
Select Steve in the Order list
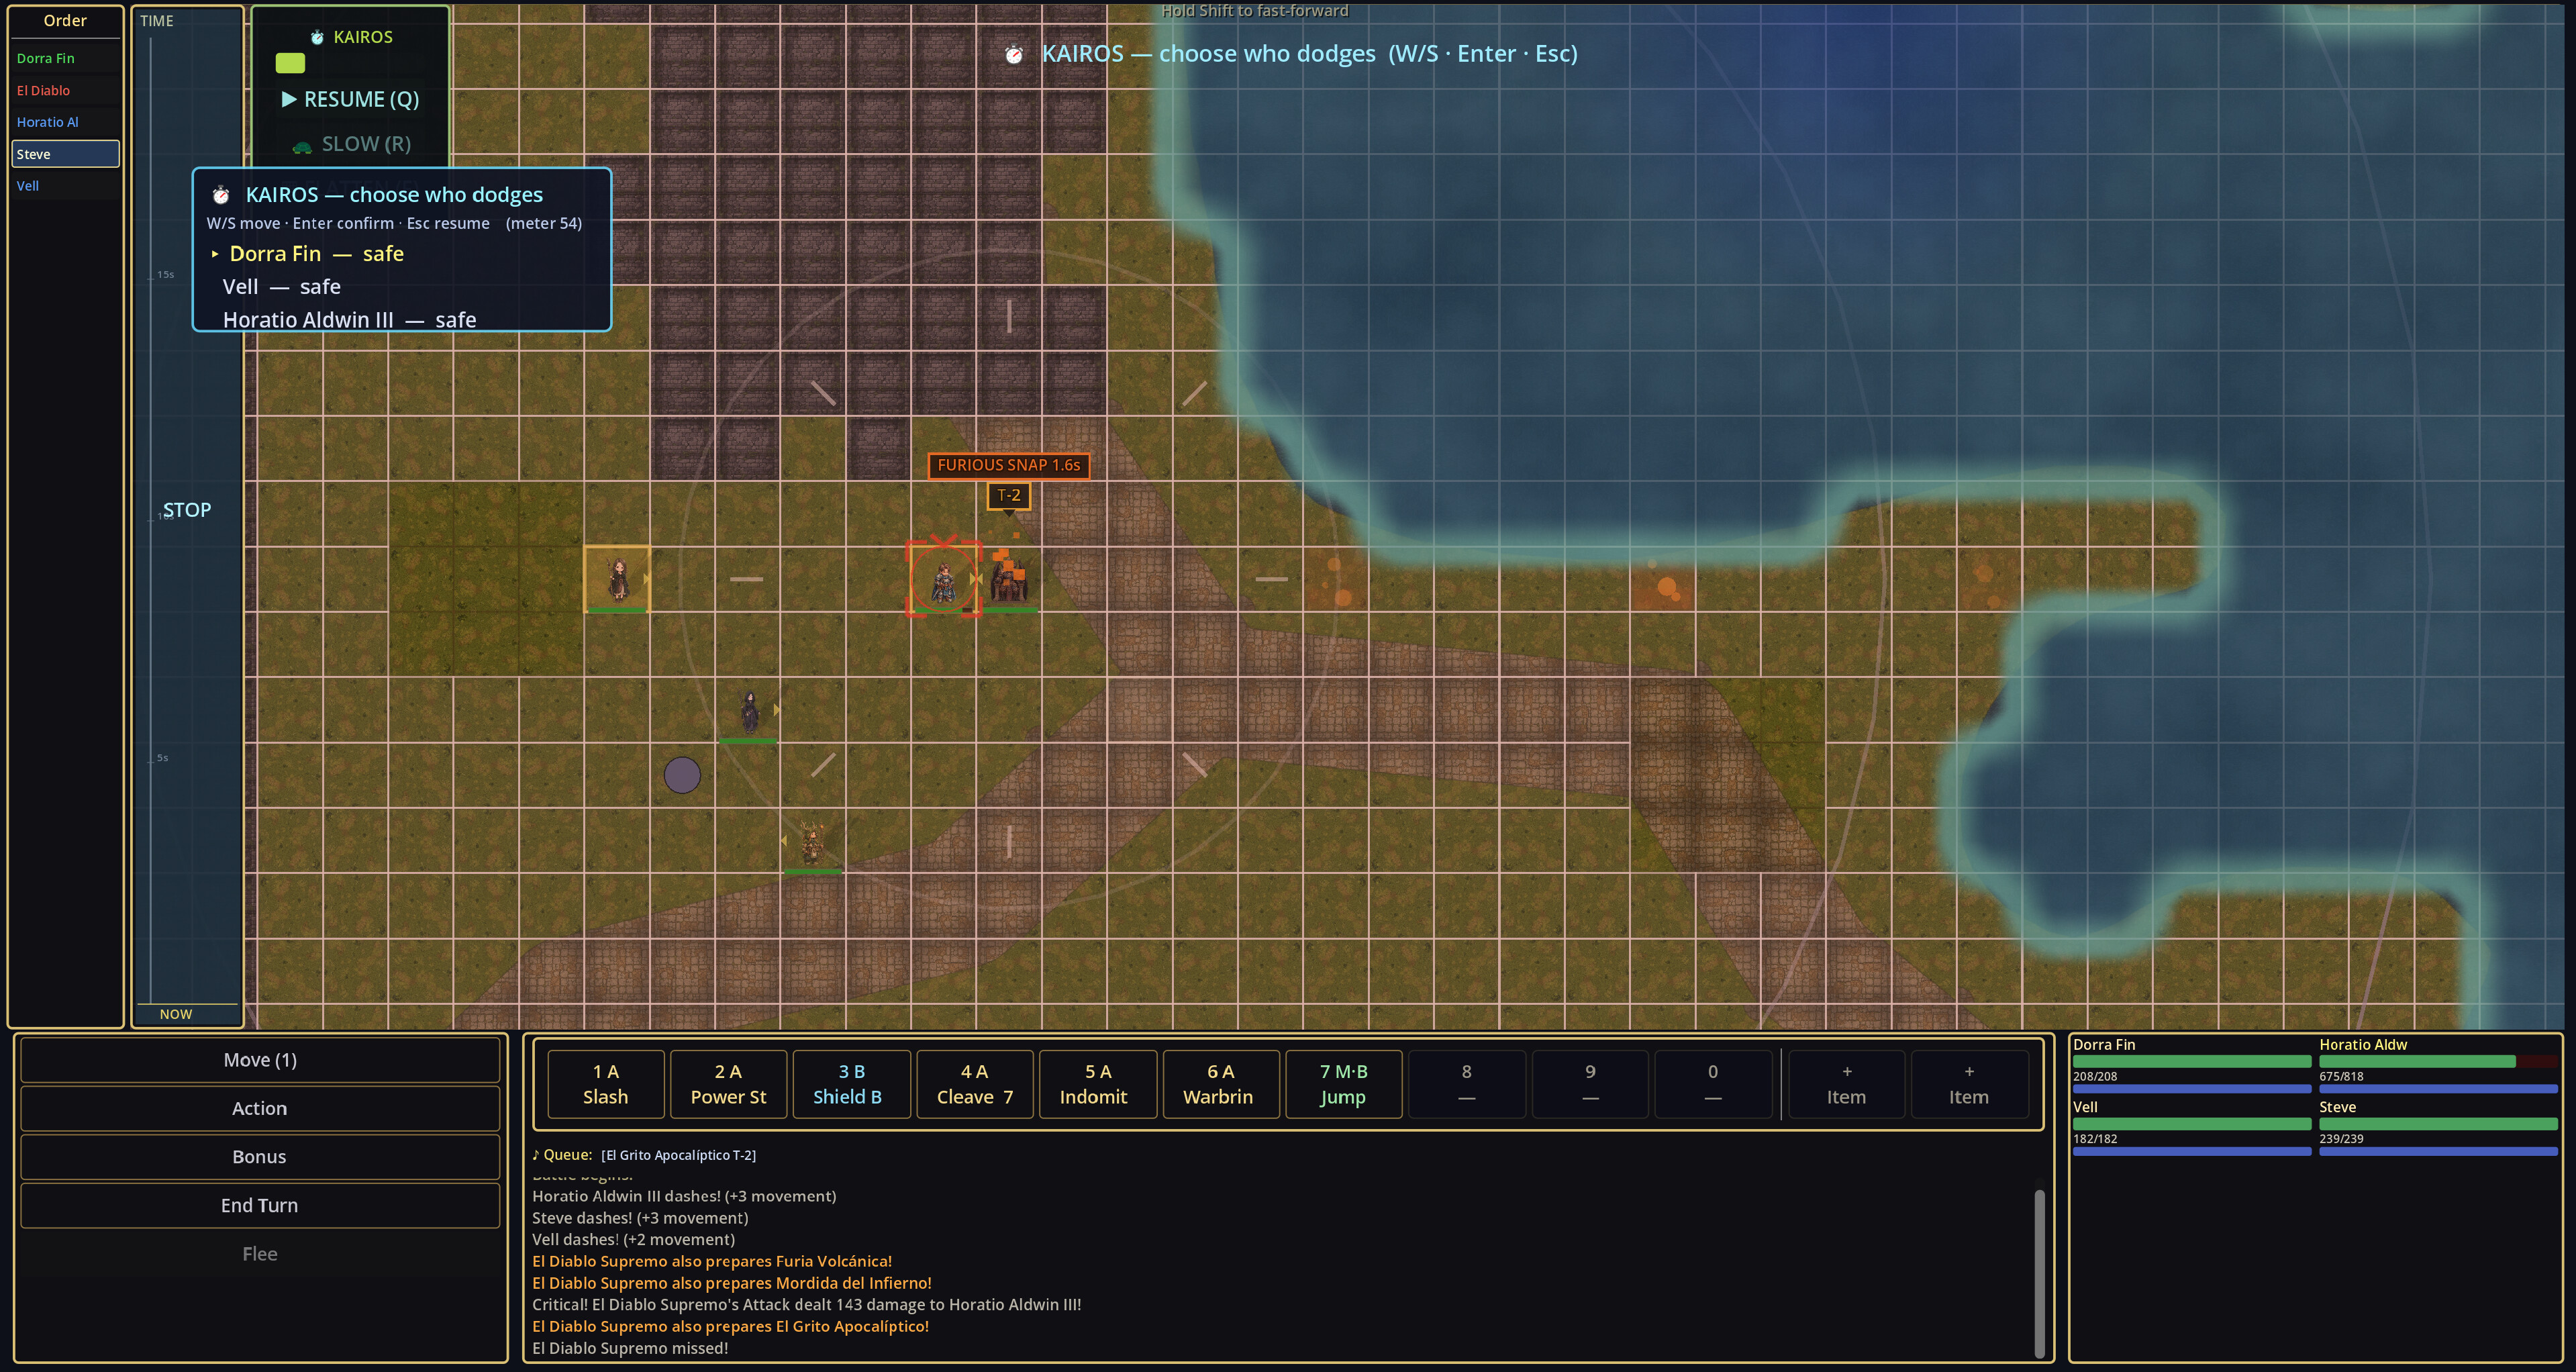(x=65, y=154)
